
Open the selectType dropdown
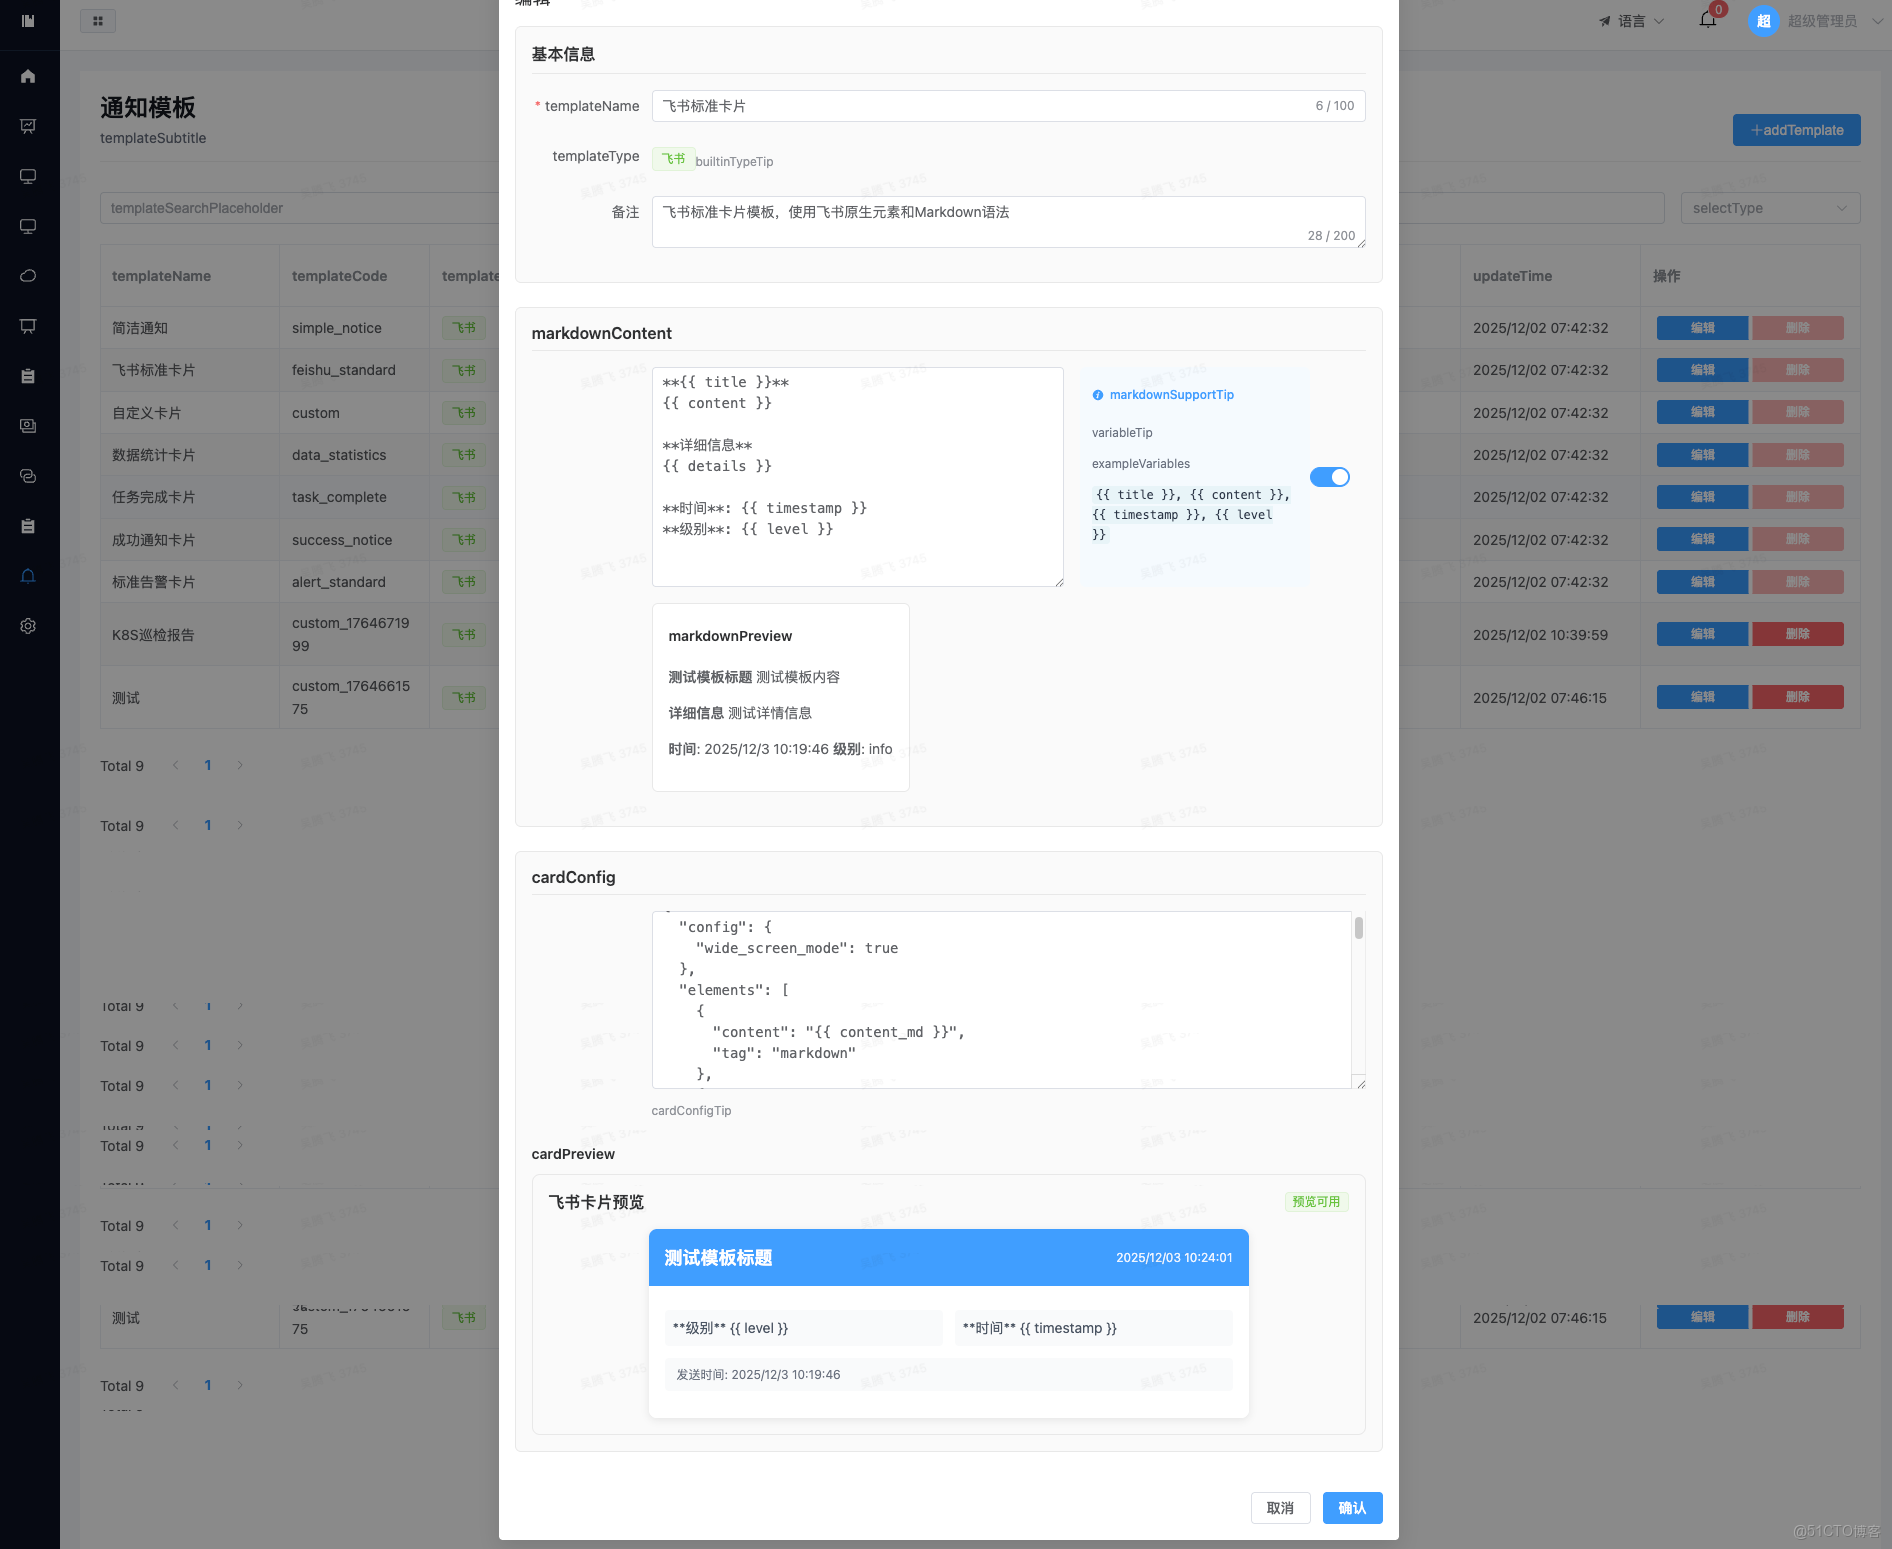[x=1770, y=208]
